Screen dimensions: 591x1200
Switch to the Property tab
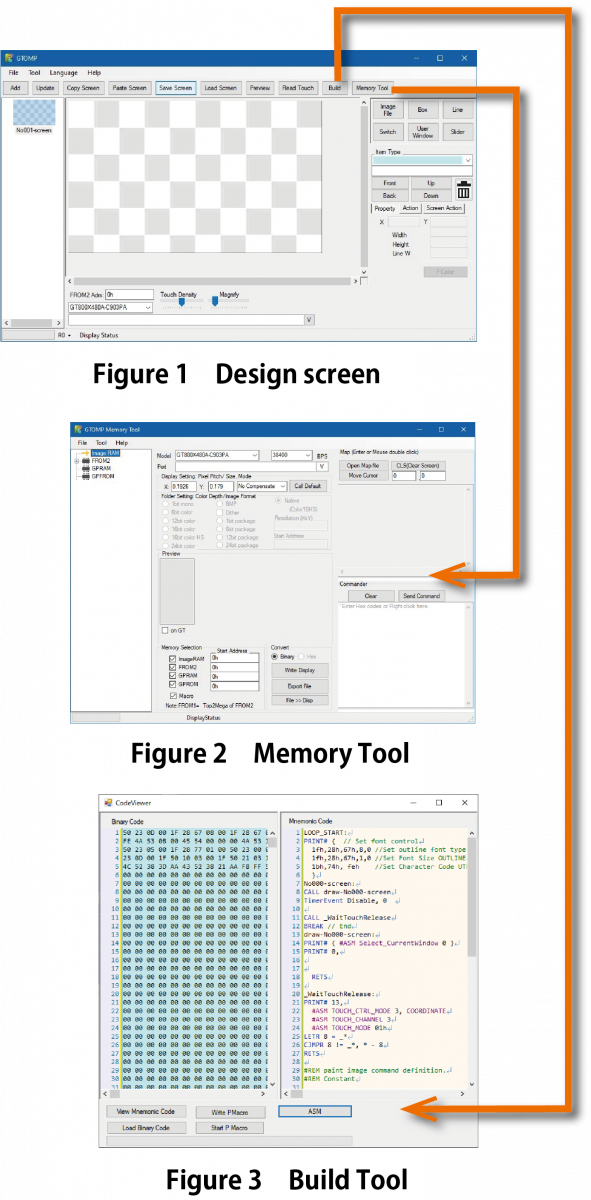pos(385,209)
